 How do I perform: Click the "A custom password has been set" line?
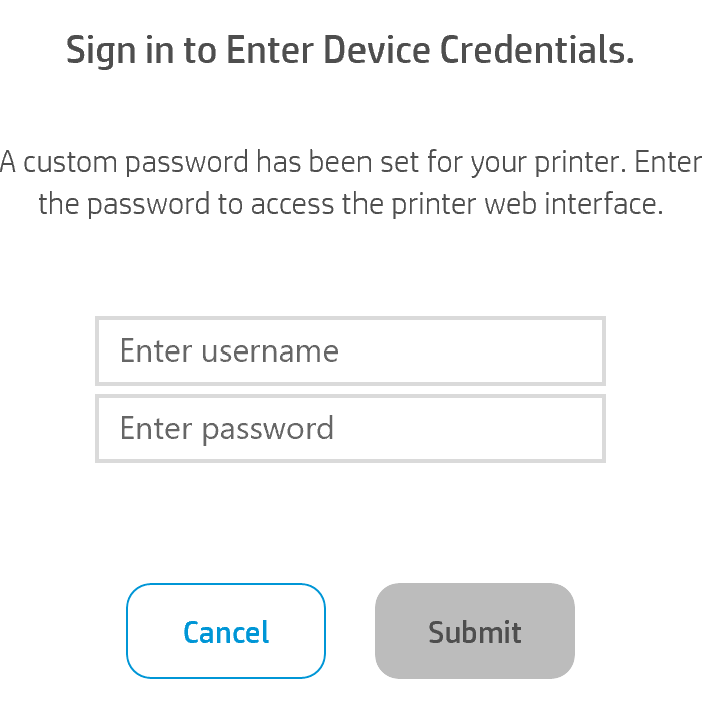point(350,162)
